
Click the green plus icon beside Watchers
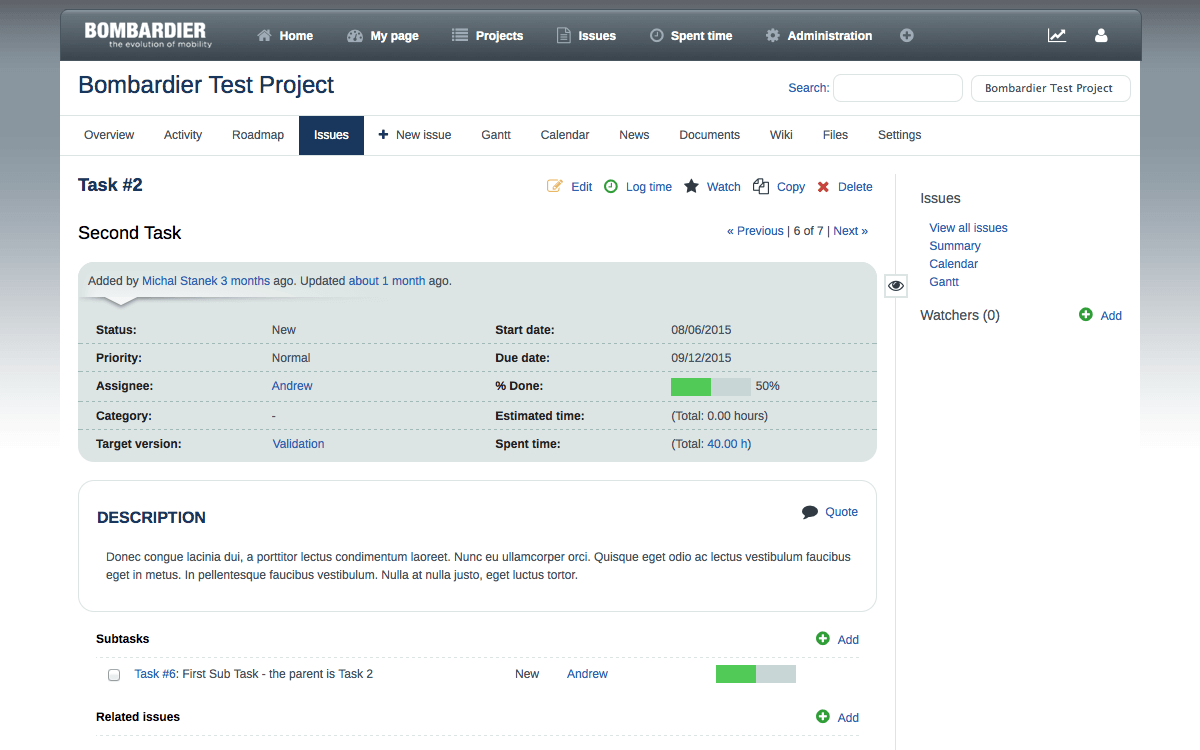click(1086, 315)
